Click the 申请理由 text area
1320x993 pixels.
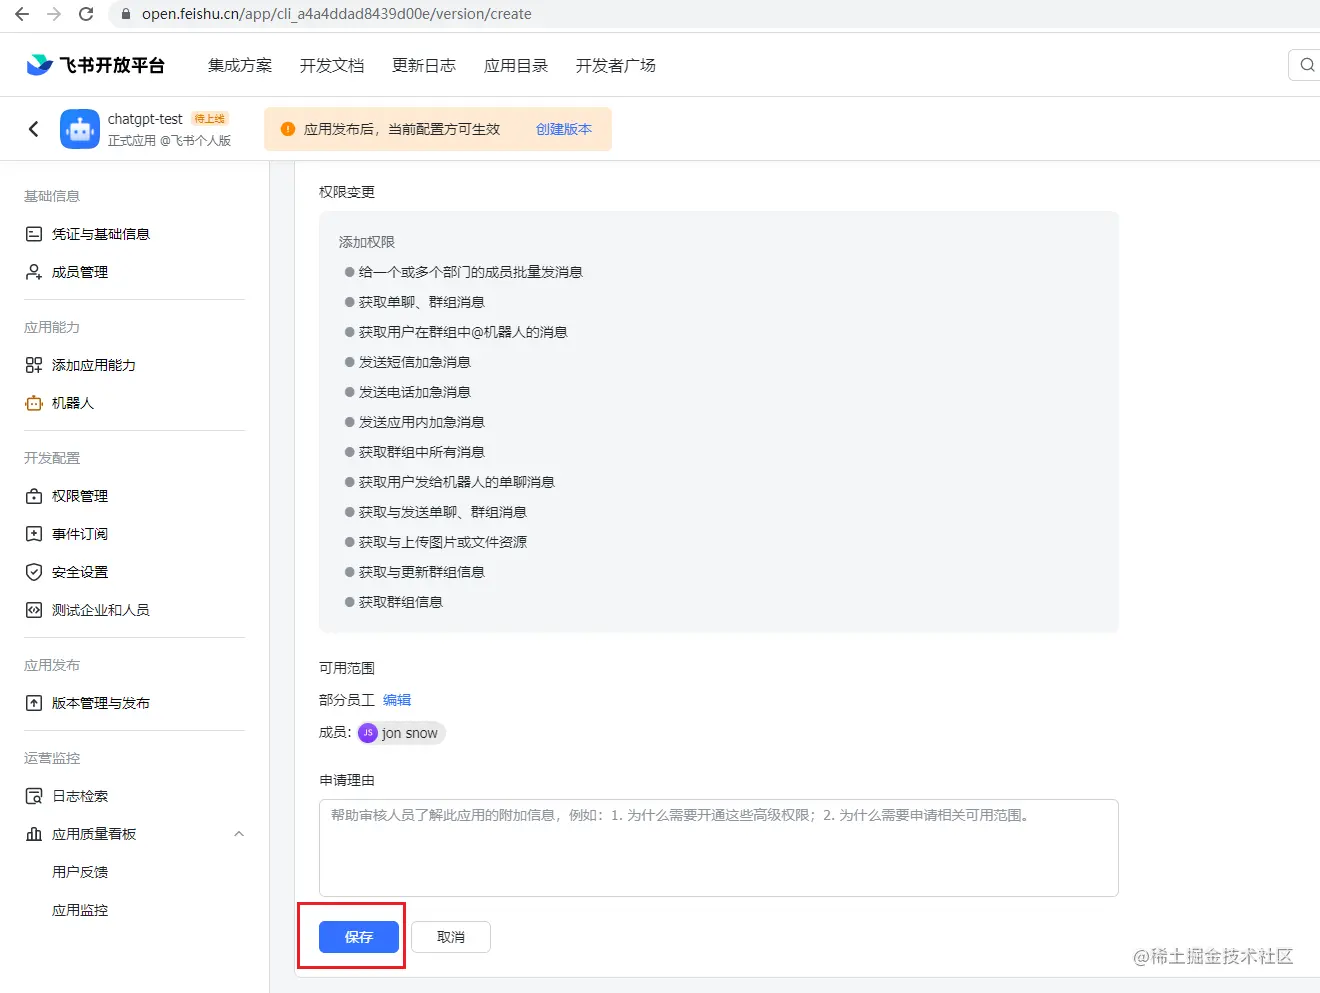[718, 848]
